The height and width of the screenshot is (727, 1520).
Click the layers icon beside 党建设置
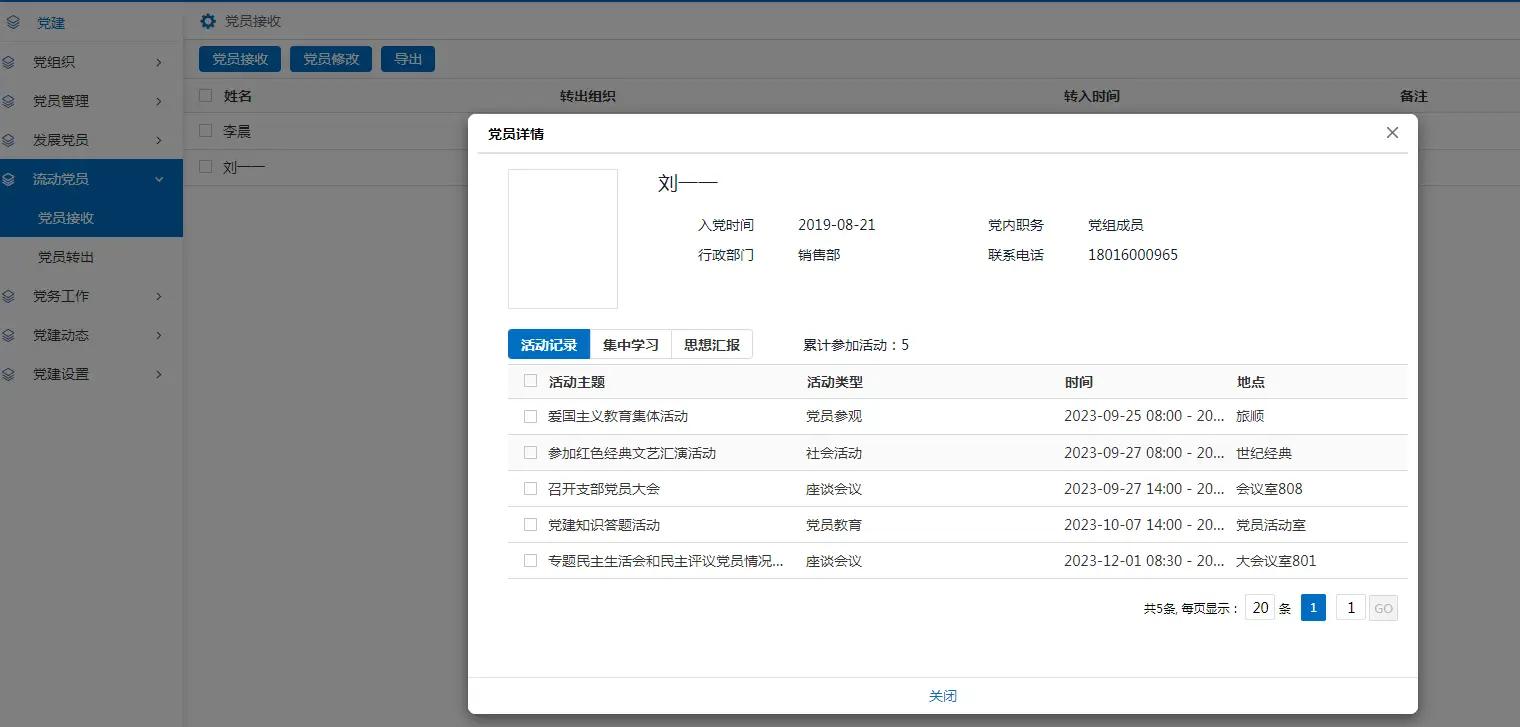[x=9, y=374]
